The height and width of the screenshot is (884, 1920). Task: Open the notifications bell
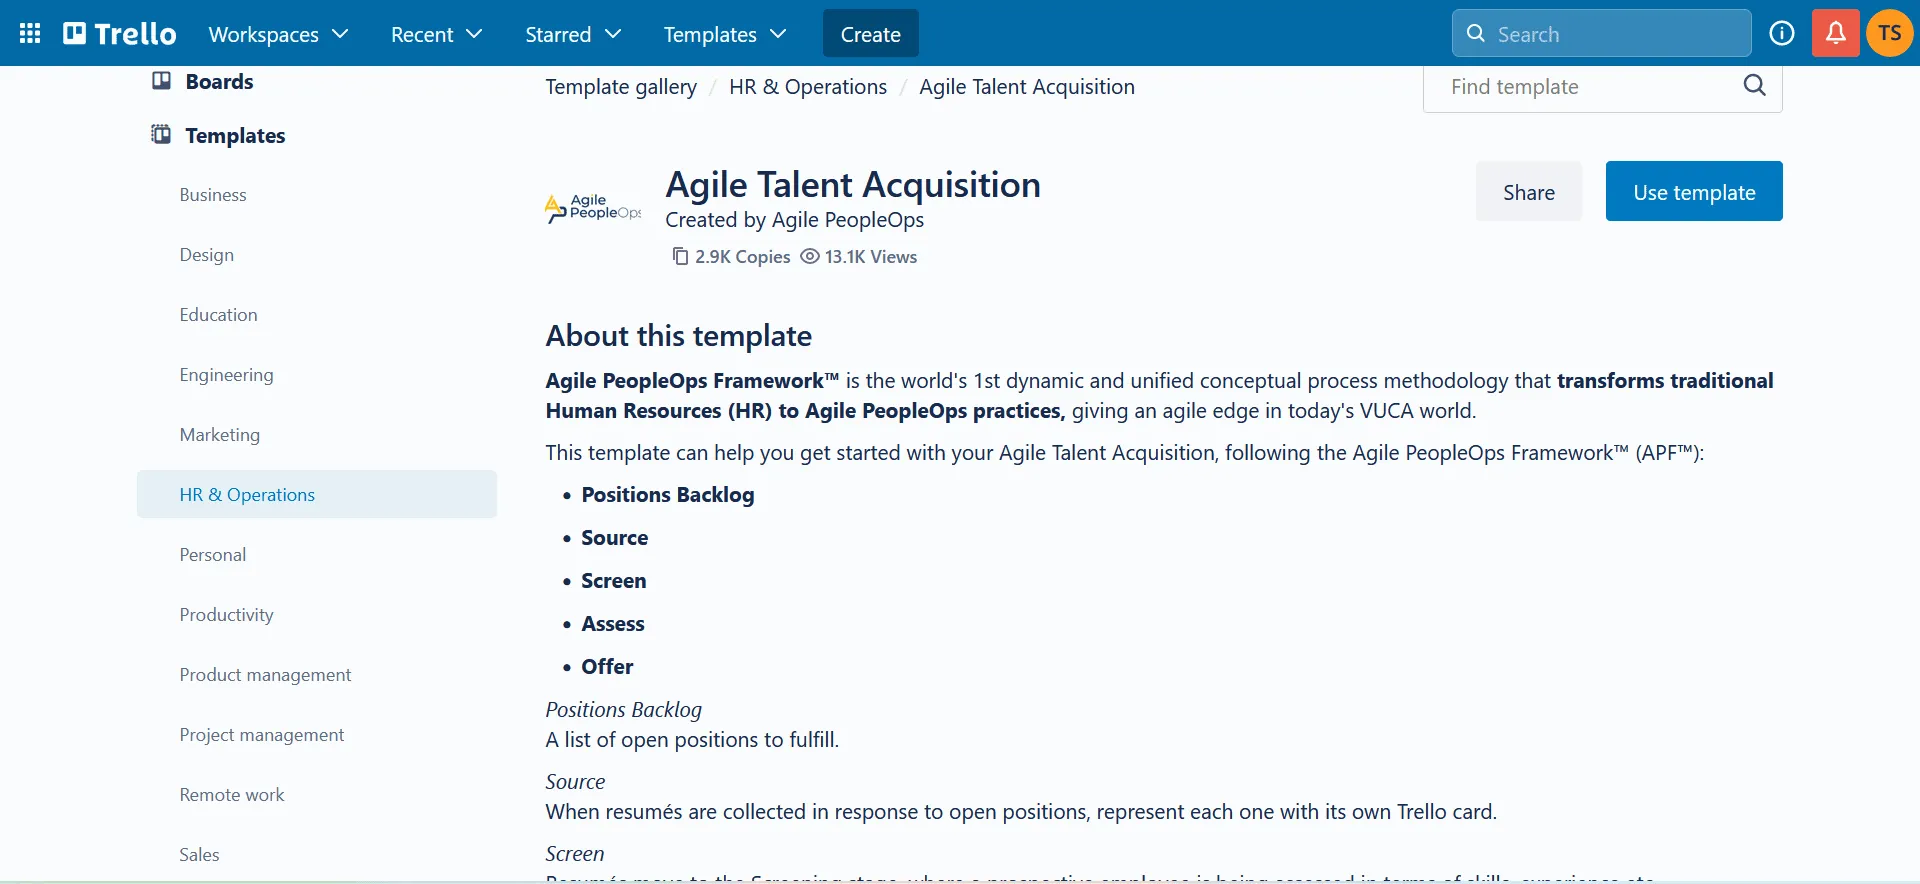point(1835,33)
